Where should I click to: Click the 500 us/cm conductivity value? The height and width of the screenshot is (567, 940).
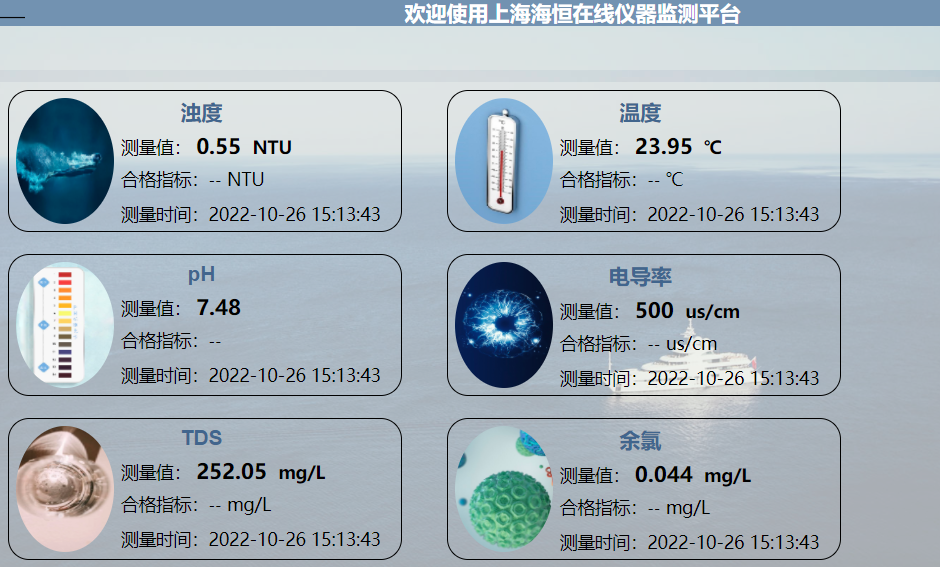(x=687, y=311)
